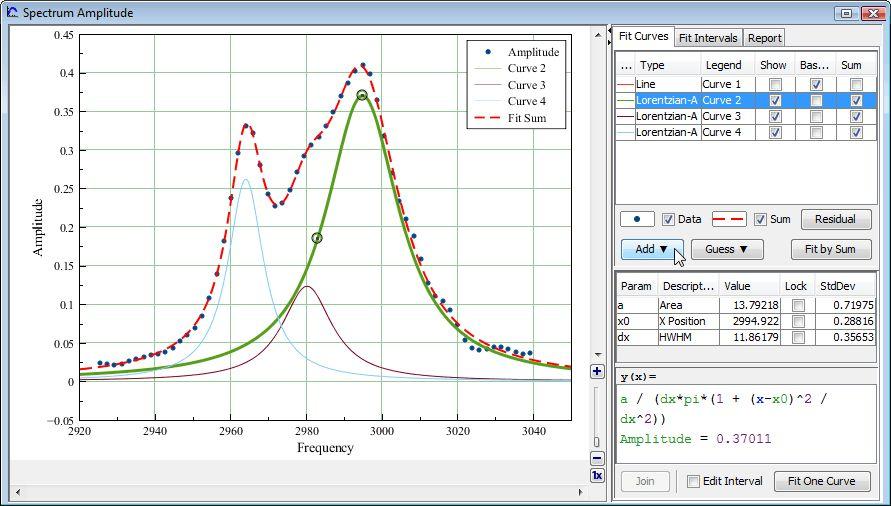This screenshot has width=891, height=506.
Task: Toggle Show checkbox for Curve 2
Action: click(x=775, y=100)
